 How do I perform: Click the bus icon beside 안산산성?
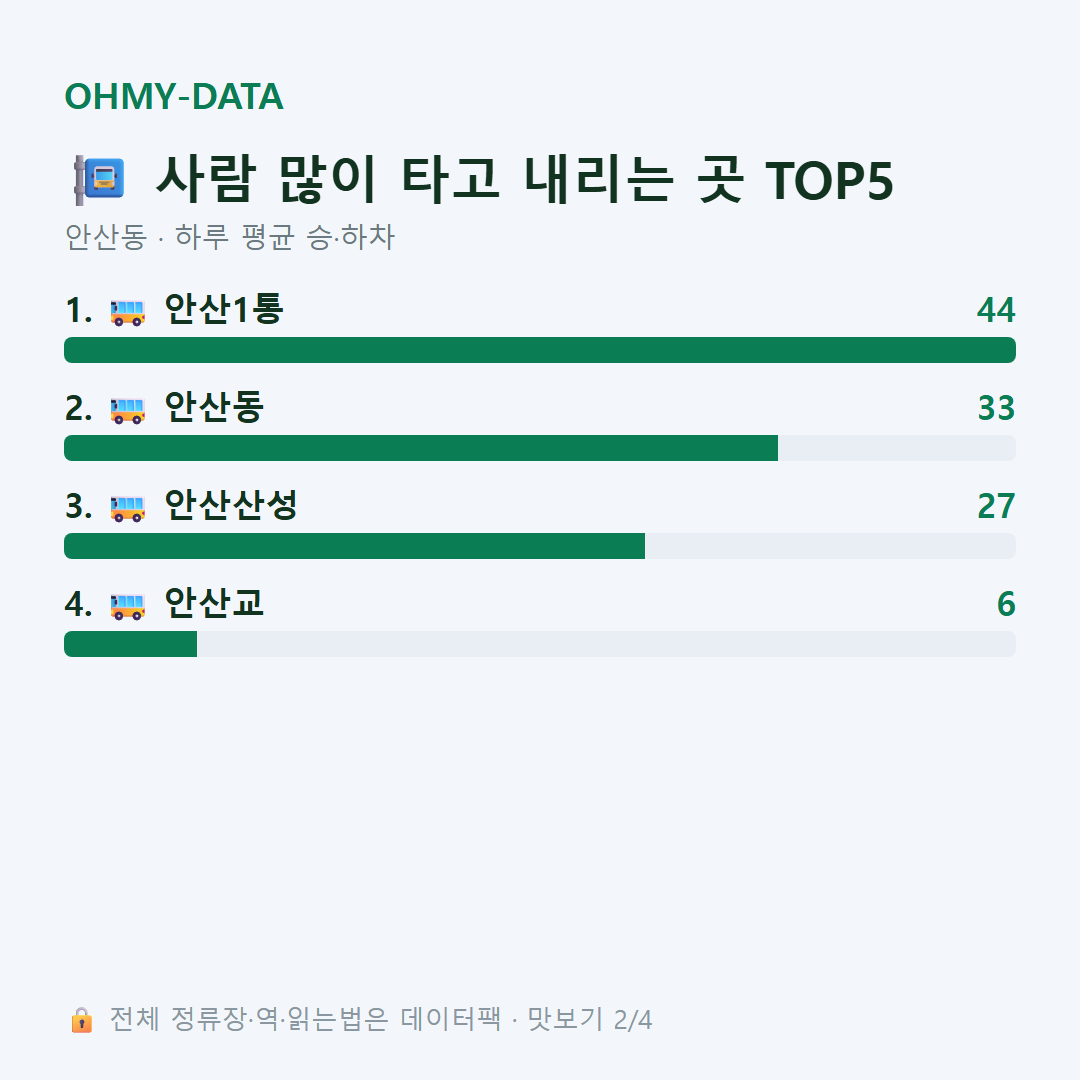tap(127, 508)
